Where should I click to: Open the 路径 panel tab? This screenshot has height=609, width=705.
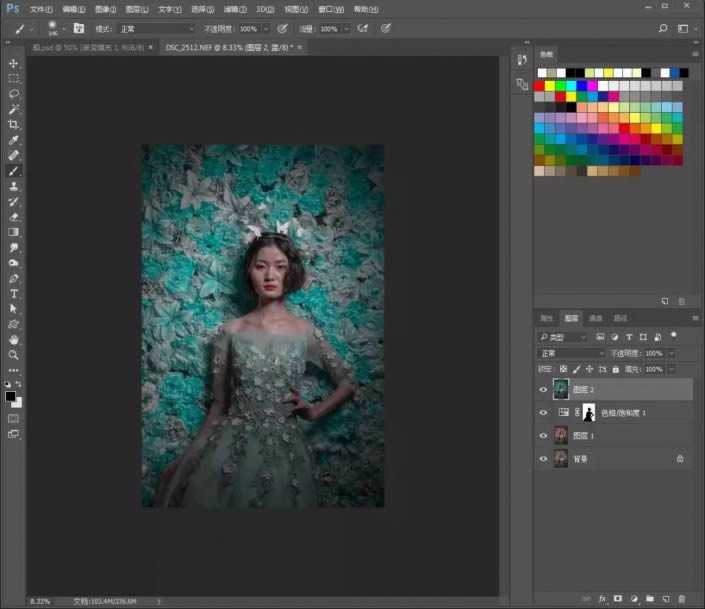620,318
